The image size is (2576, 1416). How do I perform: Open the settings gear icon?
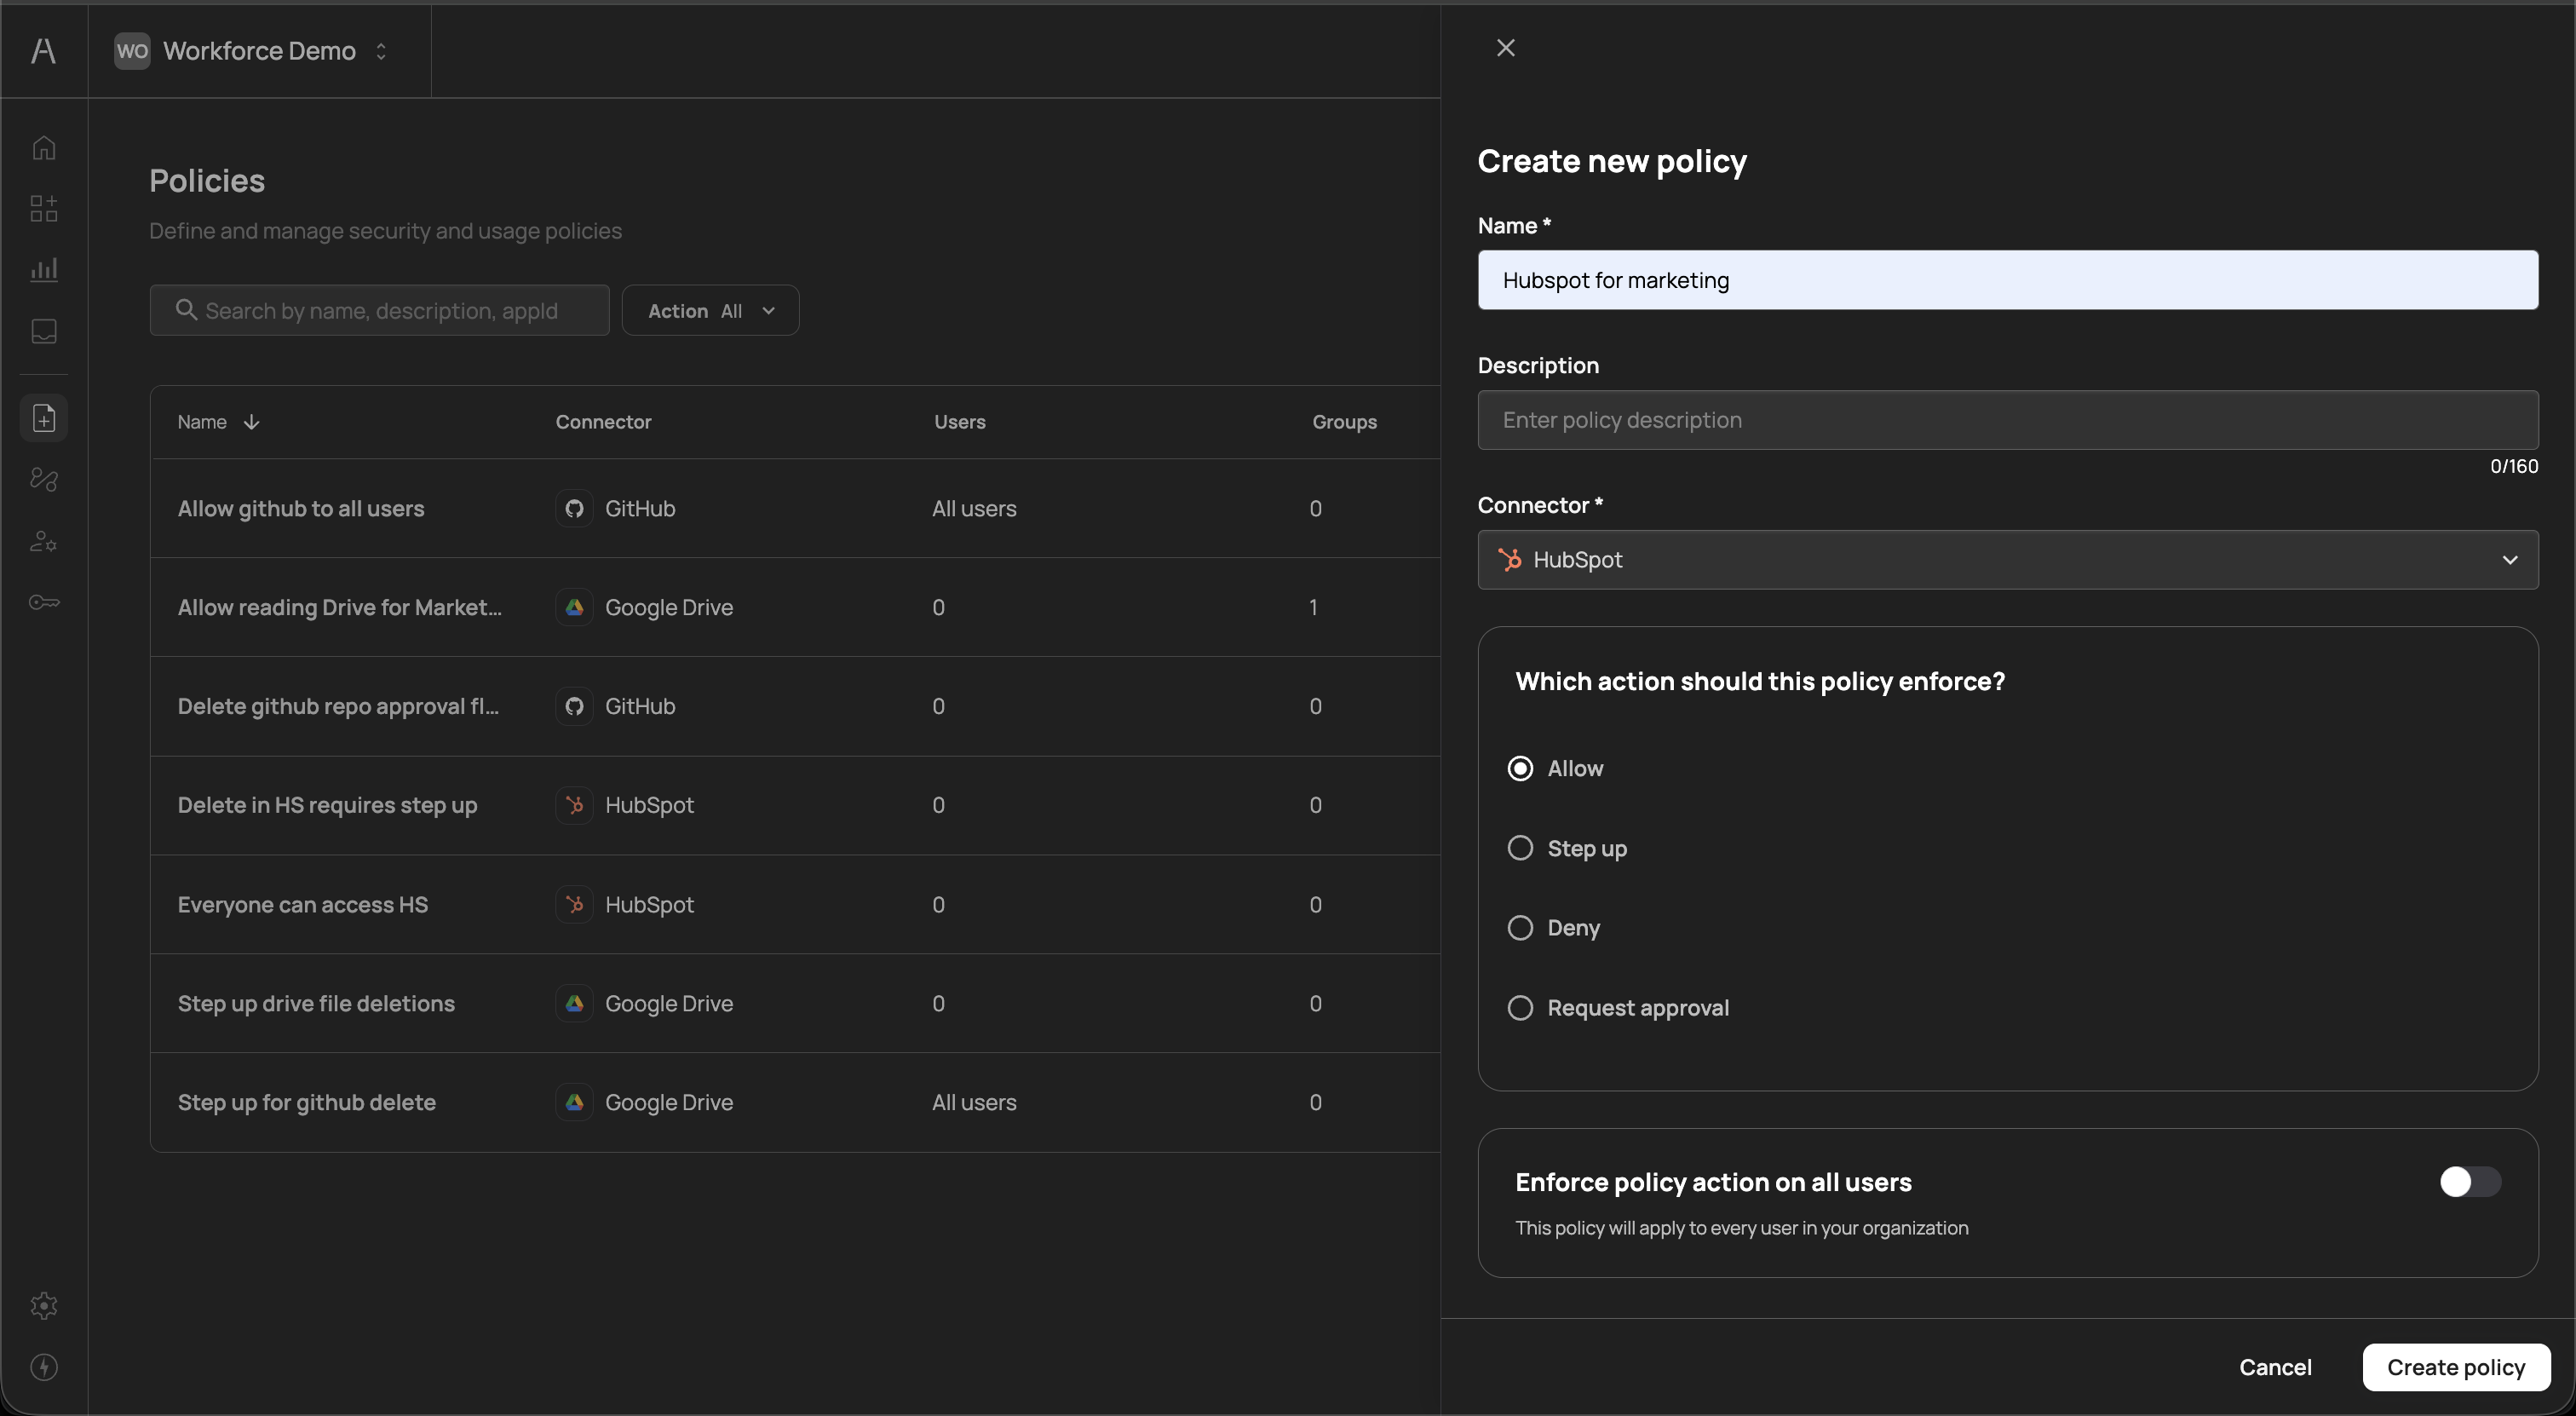pyautogui.click(x=44, y=1305)
